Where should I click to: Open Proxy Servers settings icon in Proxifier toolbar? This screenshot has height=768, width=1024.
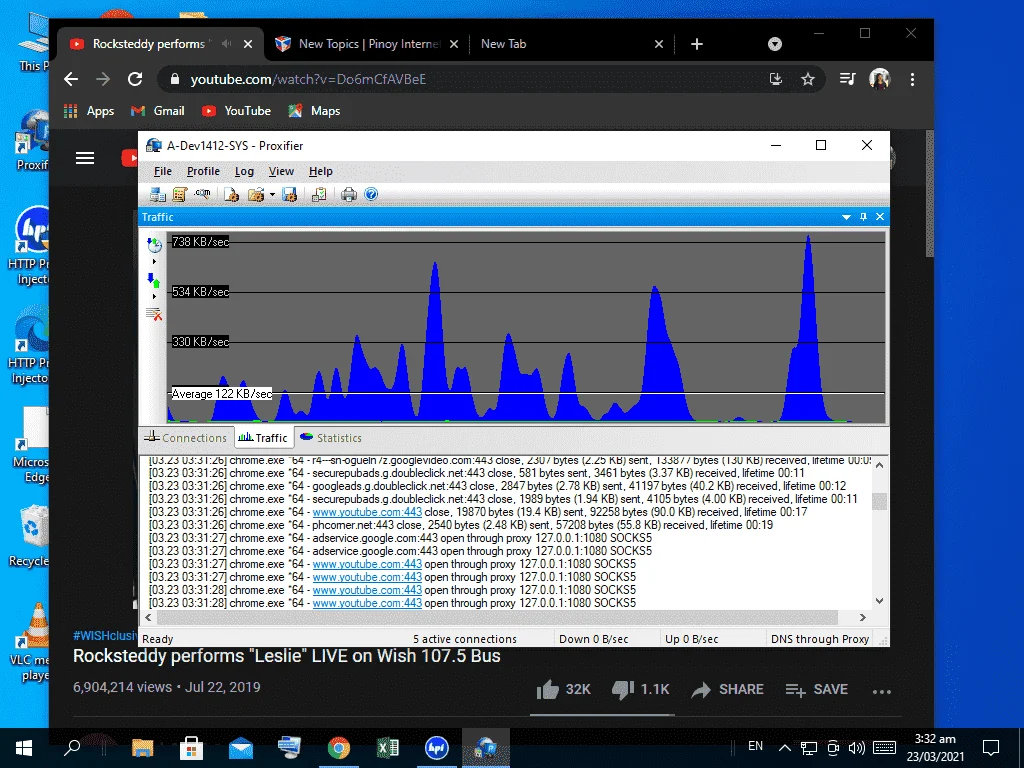coord(157,194)
